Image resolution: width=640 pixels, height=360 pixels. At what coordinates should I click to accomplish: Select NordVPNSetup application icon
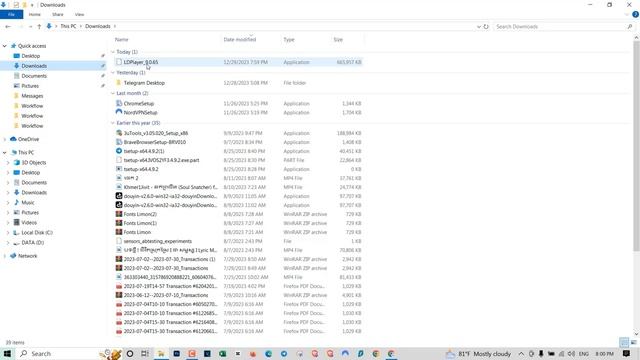[x=119, y=112]
